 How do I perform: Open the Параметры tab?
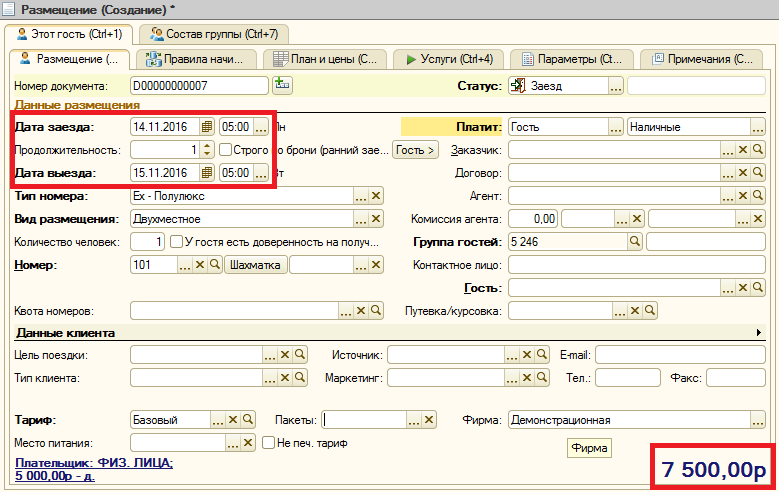point(572,59)
